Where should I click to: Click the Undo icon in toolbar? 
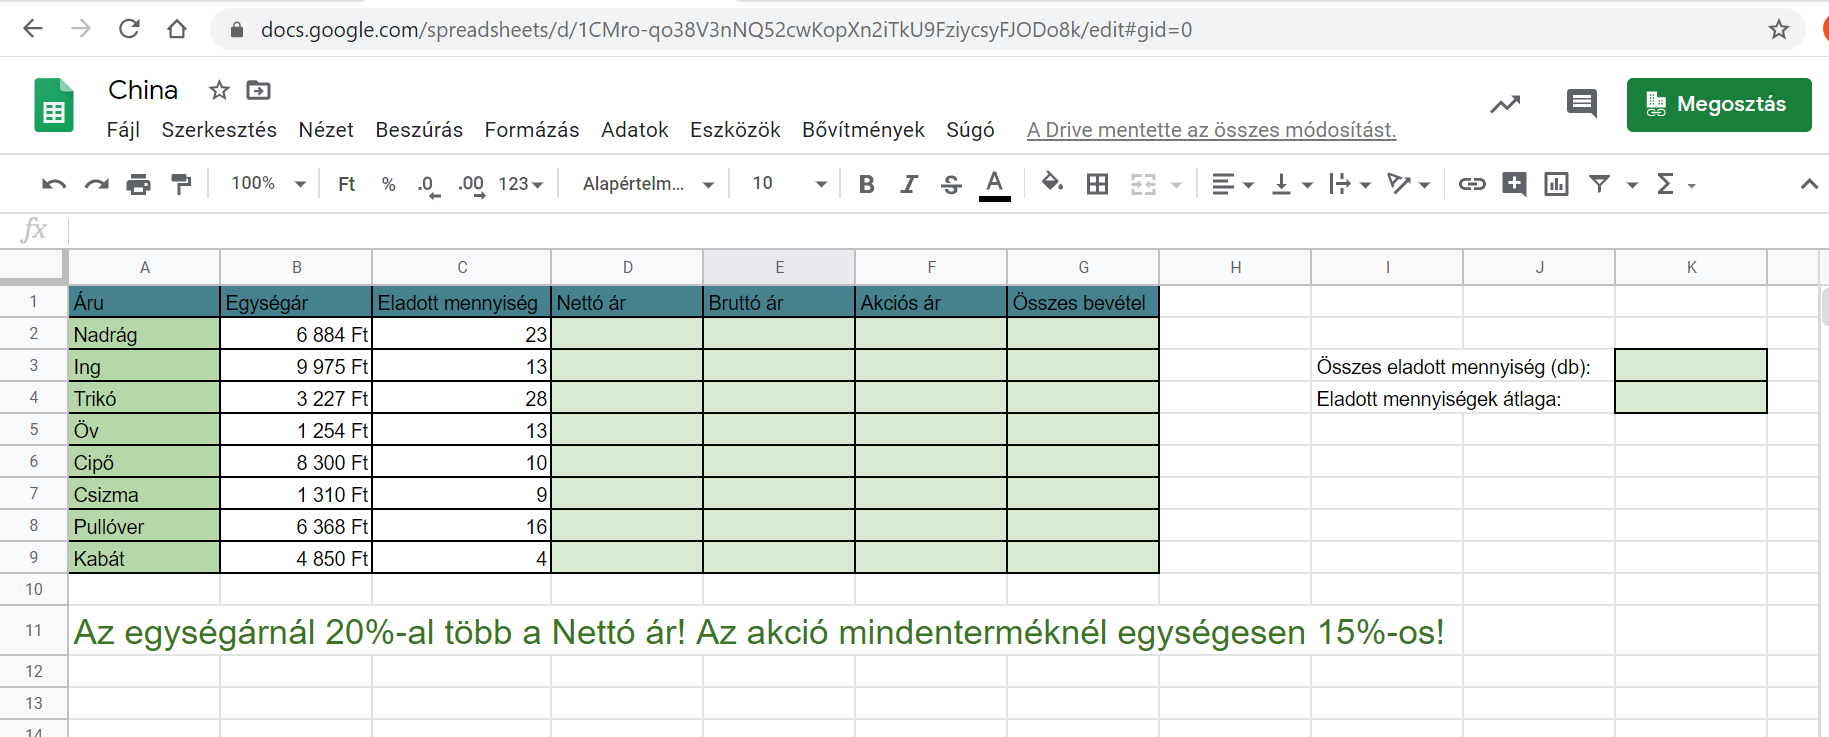(x=54, y=184)
